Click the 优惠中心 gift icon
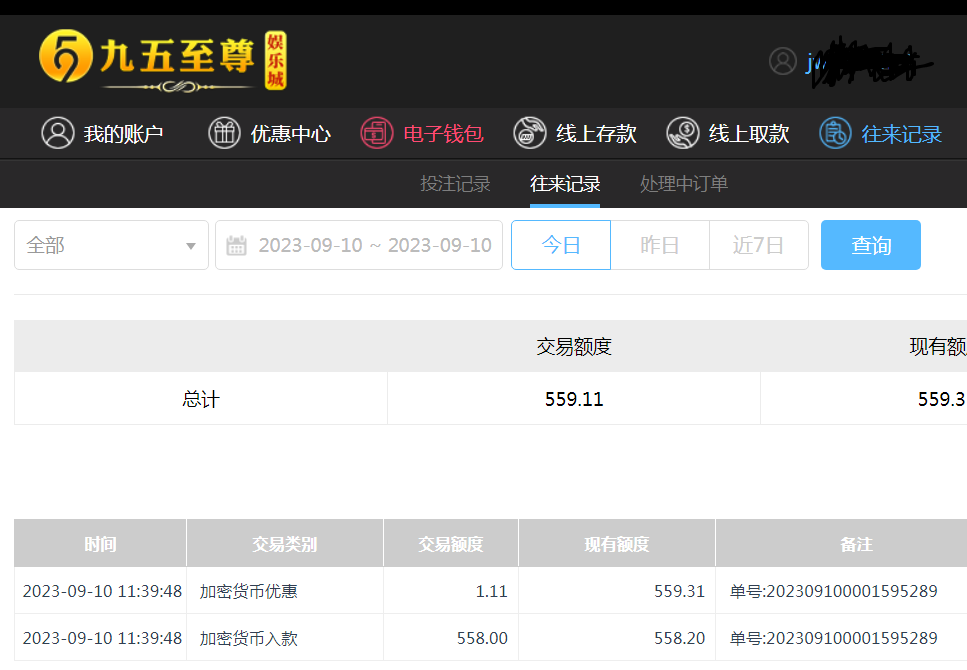 click(x=224, y=133)
